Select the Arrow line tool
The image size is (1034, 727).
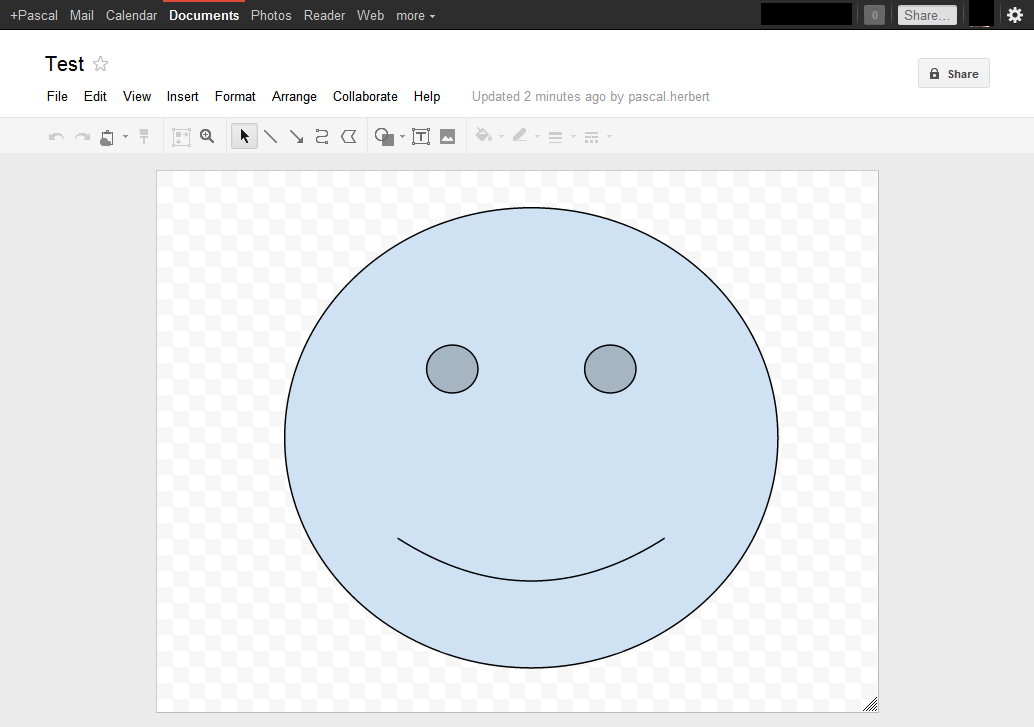[297, 137]
